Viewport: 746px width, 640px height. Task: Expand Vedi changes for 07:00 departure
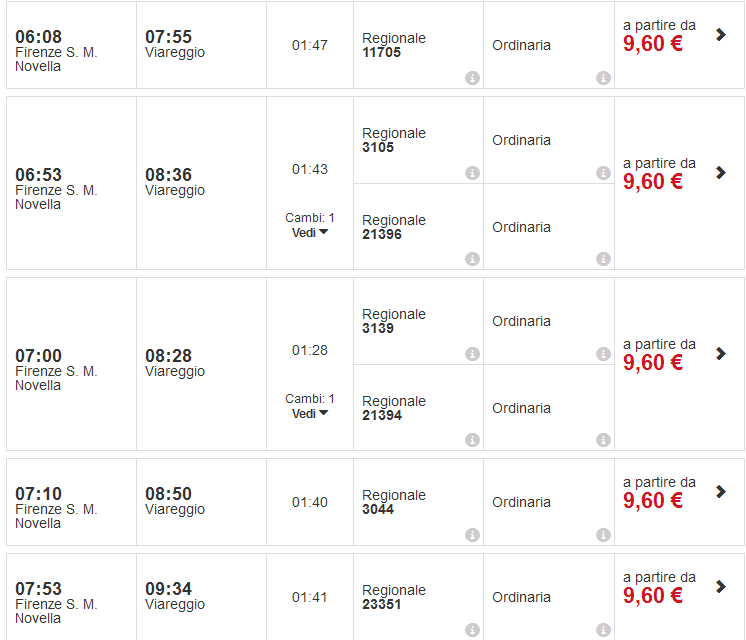(x=310, y=413)
